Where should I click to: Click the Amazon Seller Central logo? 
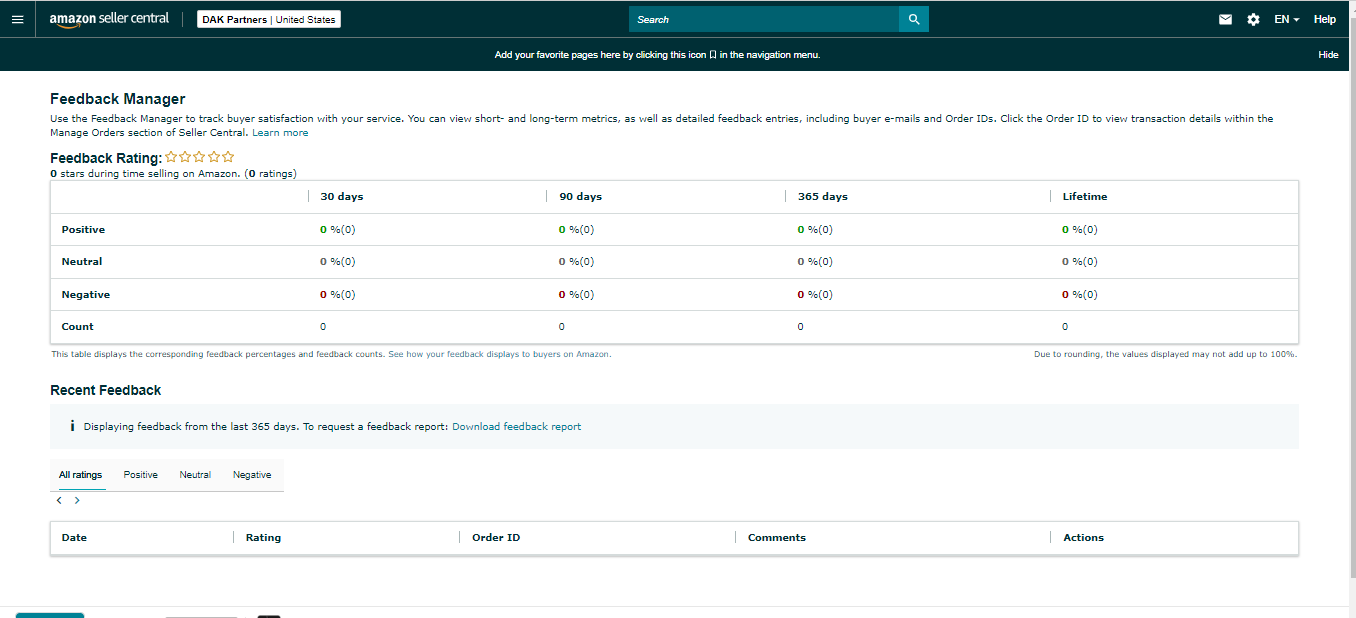[109, 19]
